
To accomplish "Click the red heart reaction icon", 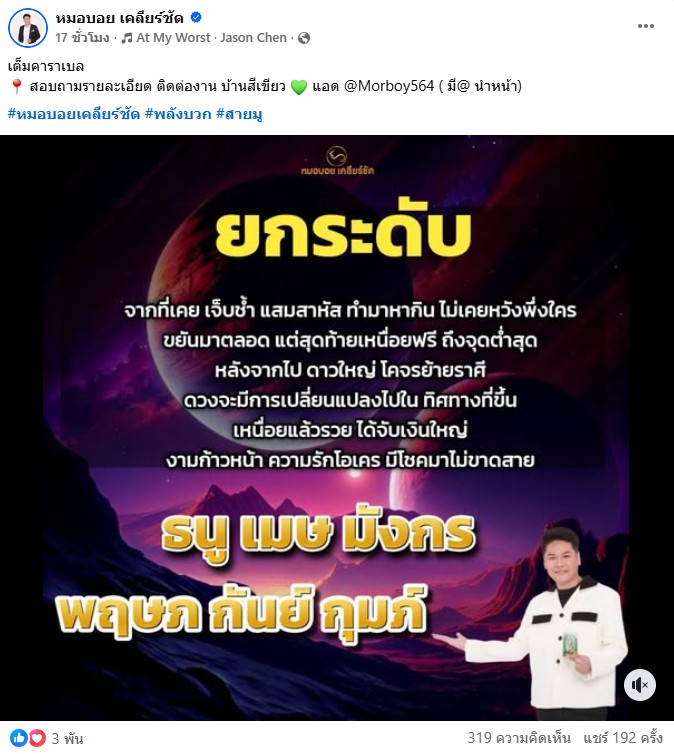I will click(x=37, y=738).
